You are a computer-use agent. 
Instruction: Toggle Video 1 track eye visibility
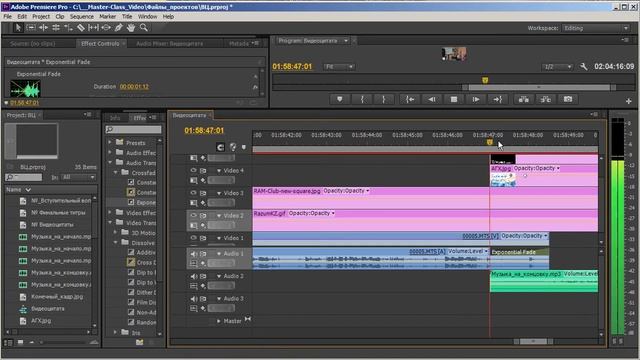[x=193, y=238]
